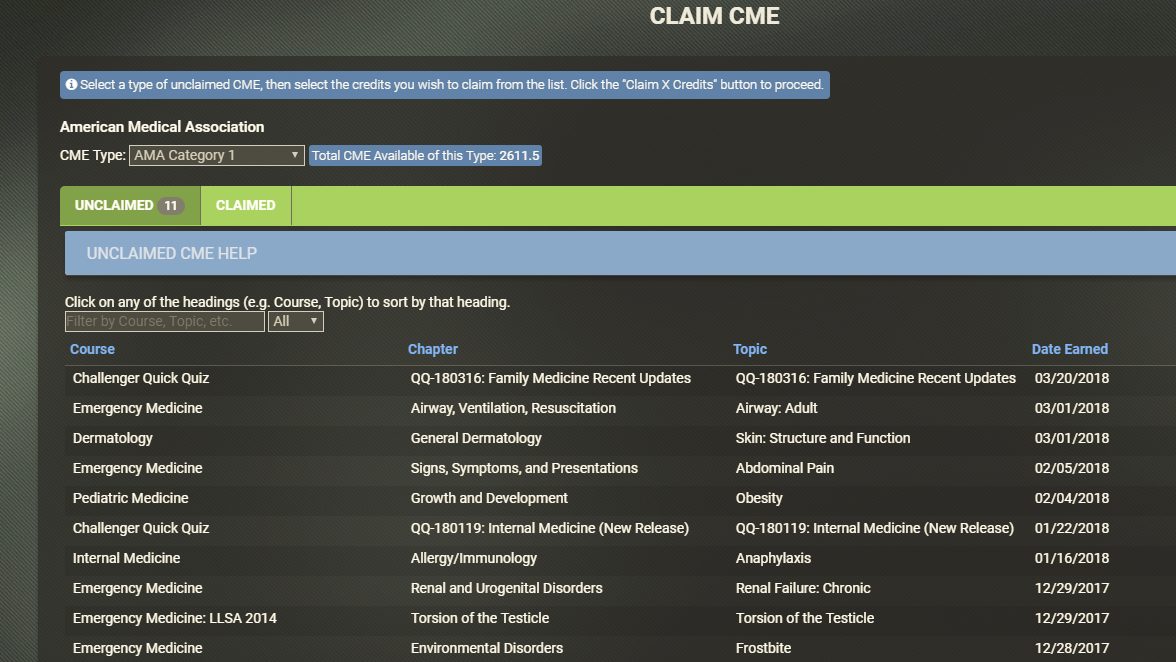Click the American Medical Association heading
The height and width of the screenshot is (662, 1176).
pyautogui.click(x=162, y=127)
